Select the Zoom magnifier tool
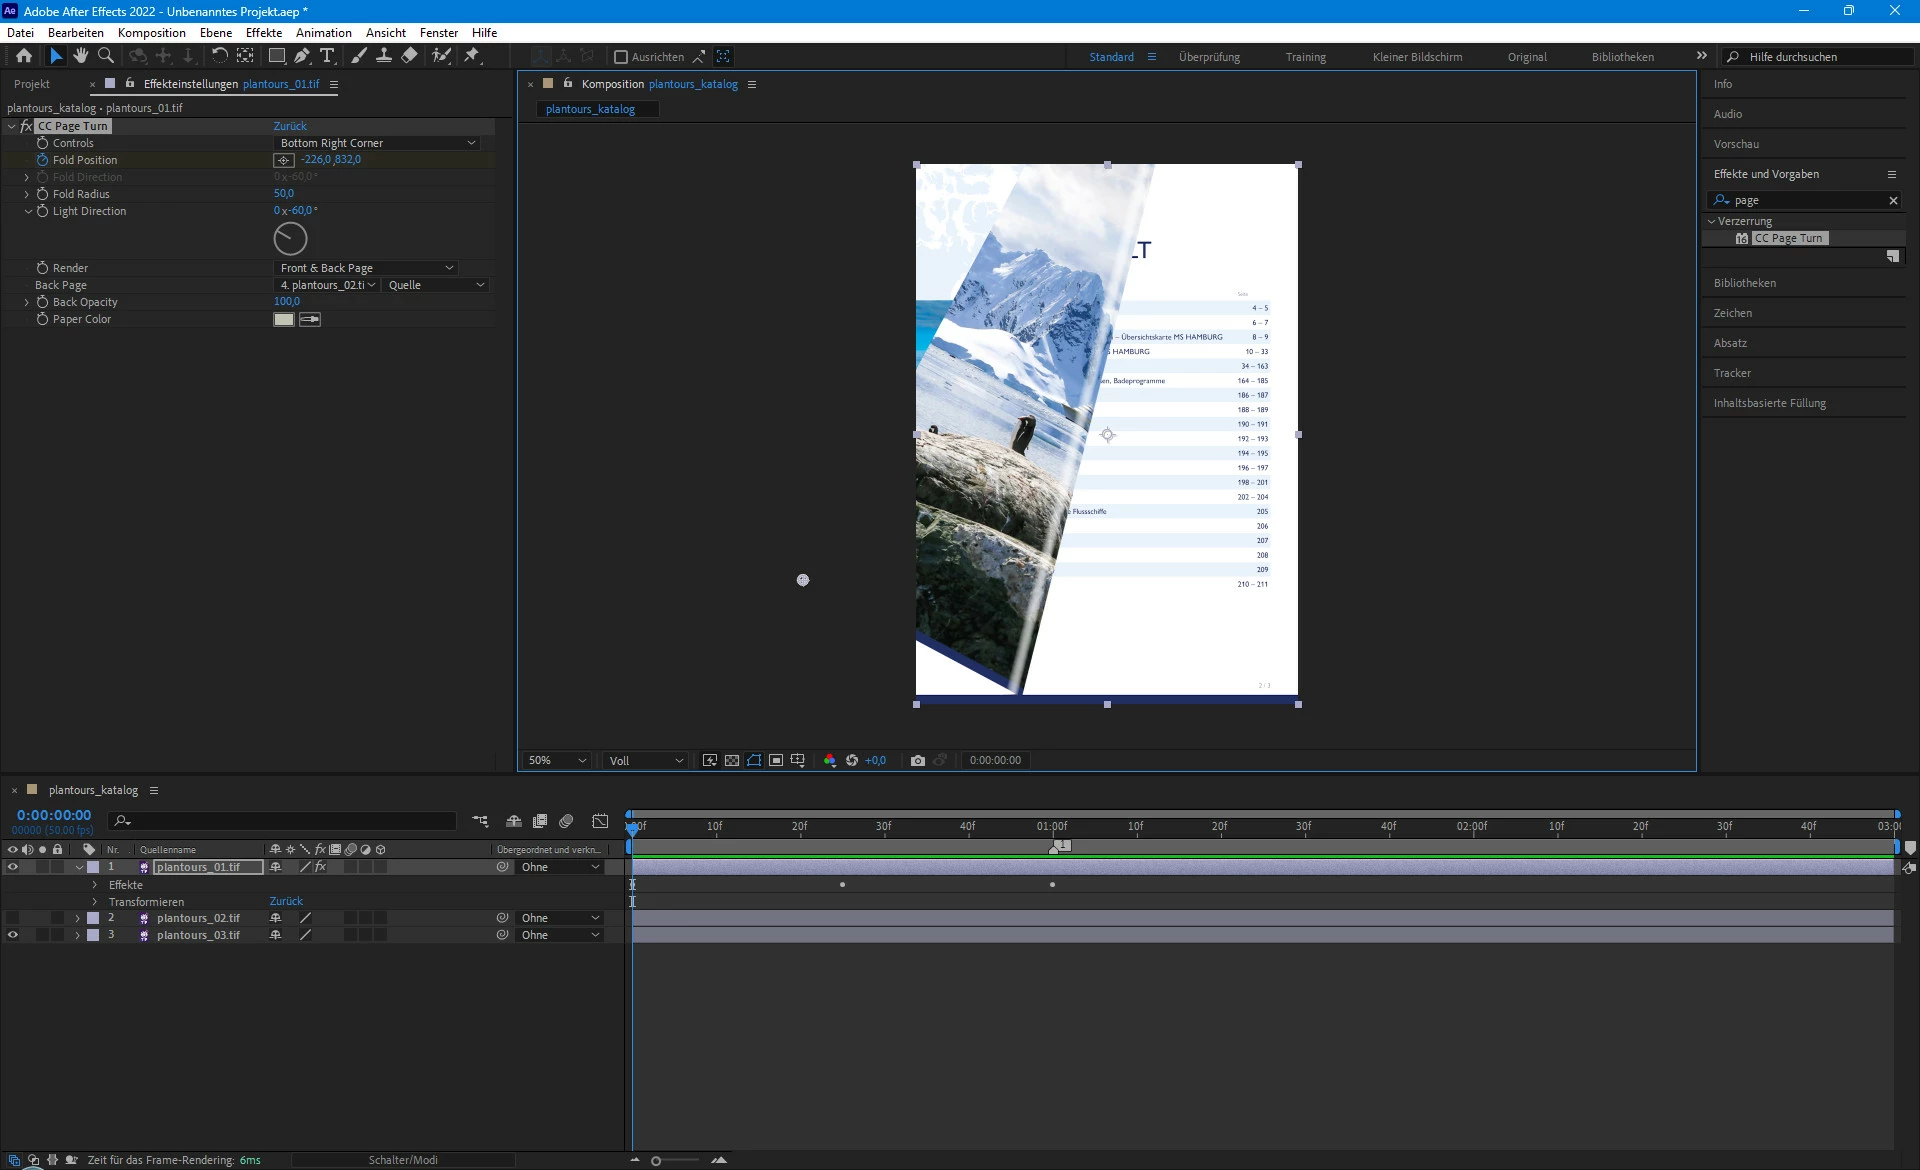The height and width of the screenshot is (1170, 1920). coord(106,56)
